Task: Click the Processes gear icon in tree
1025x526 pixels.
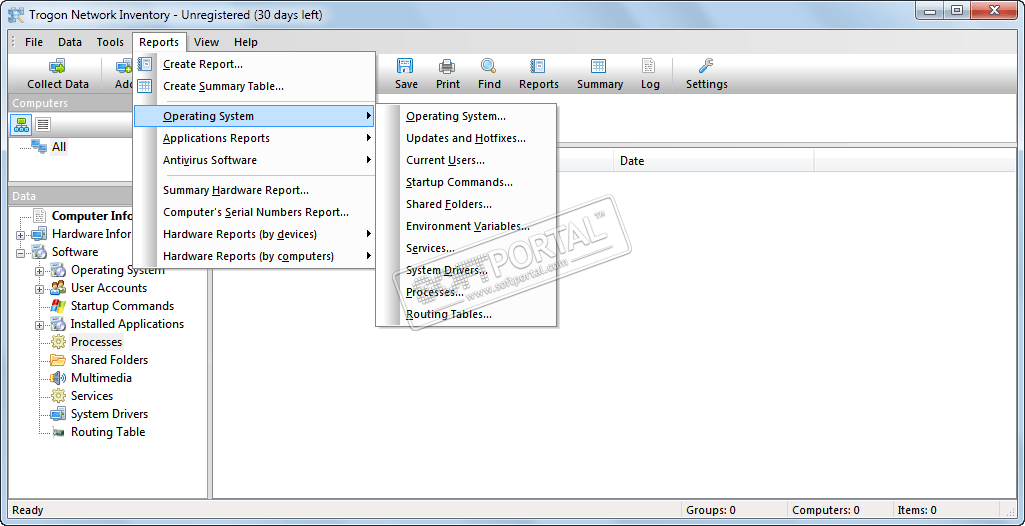Action: tap(58, 342)
